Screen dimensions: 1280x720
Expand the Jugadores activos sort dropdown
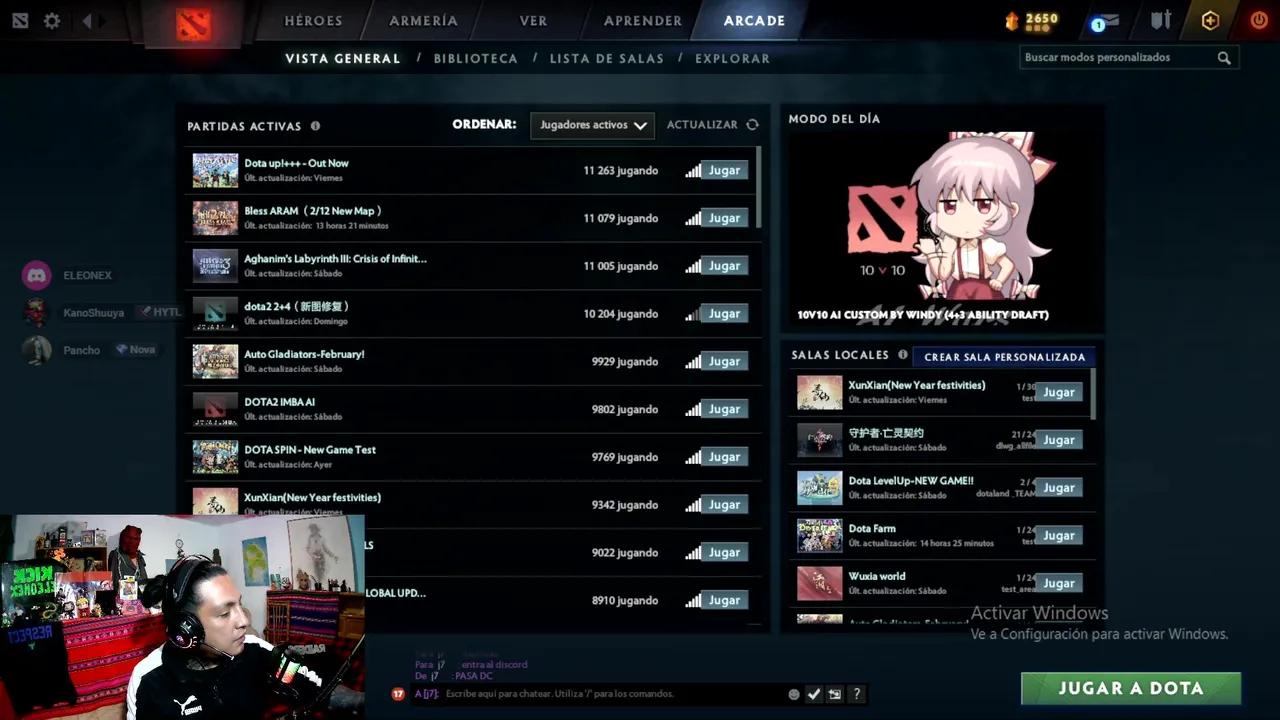pos(592,125)
